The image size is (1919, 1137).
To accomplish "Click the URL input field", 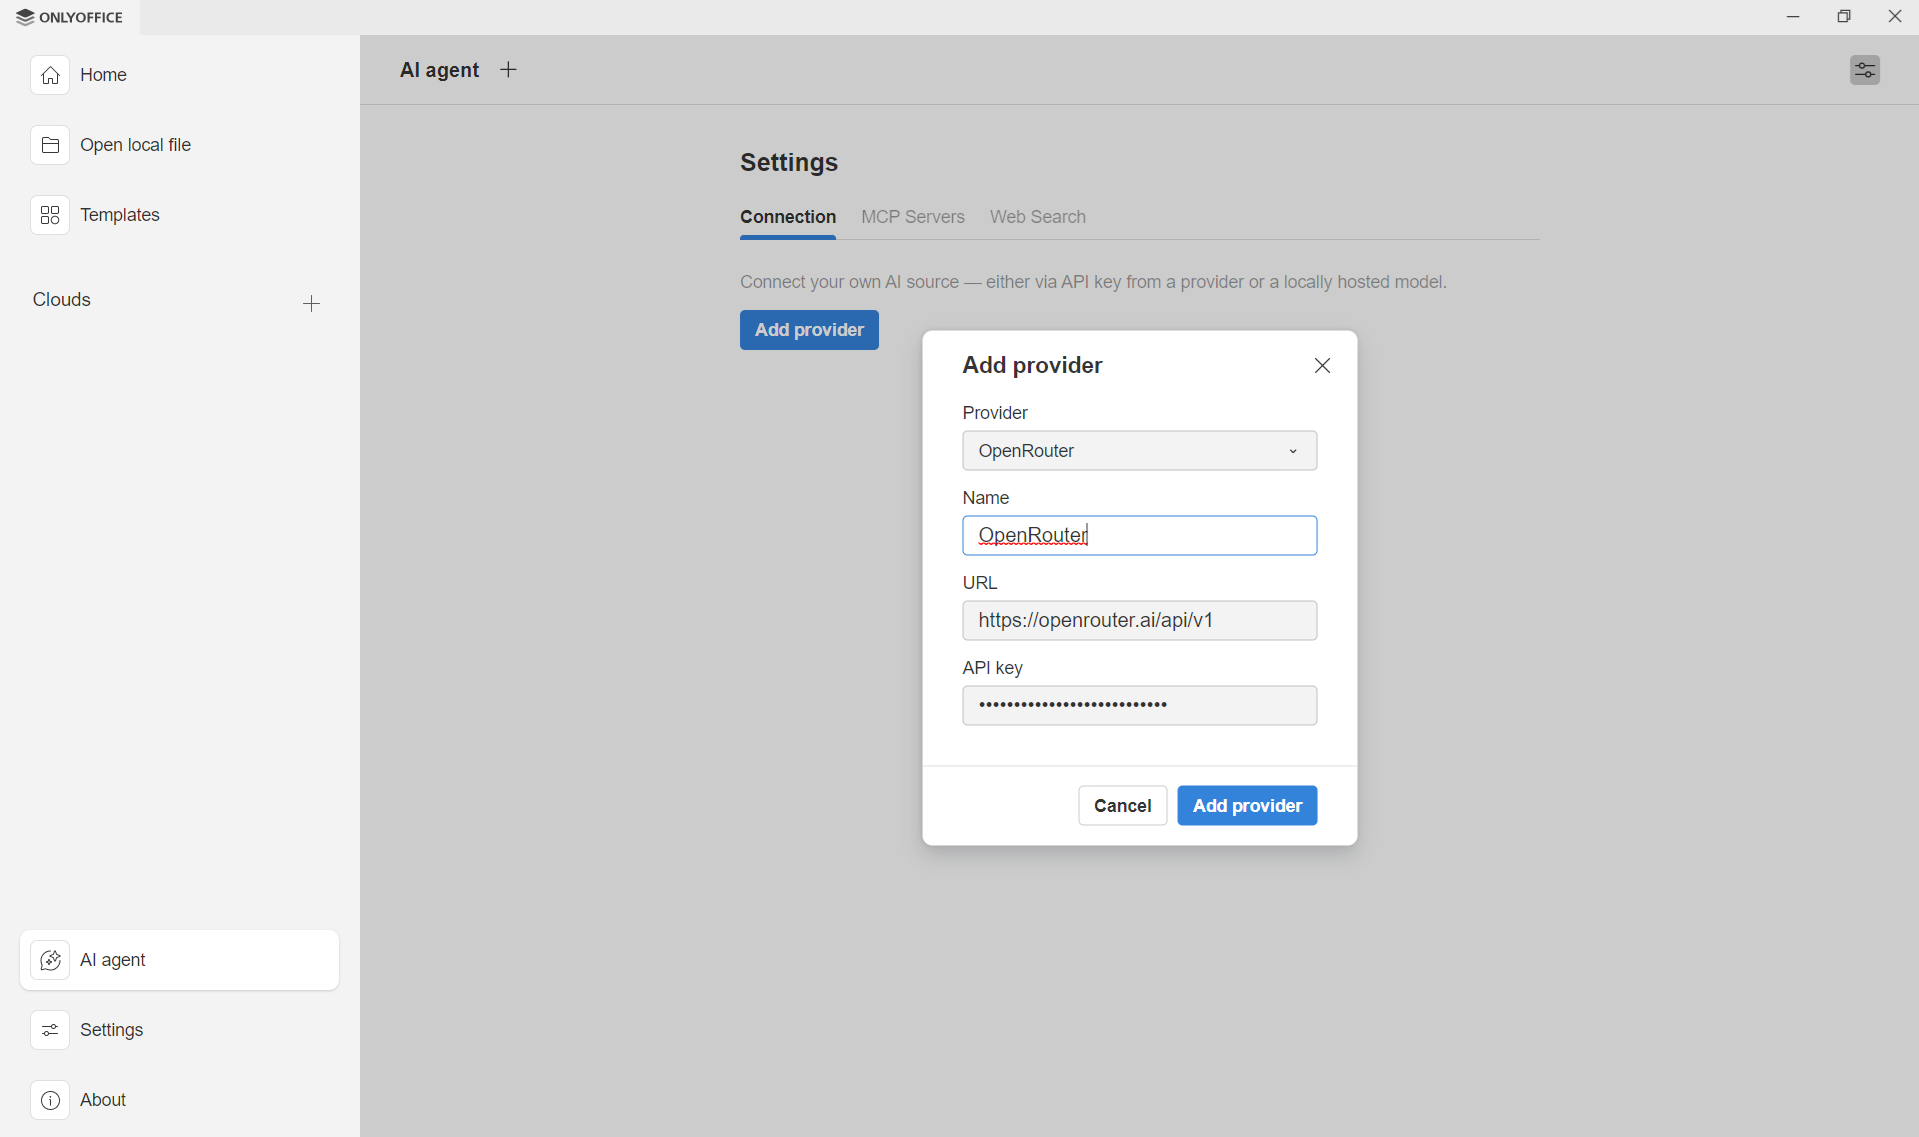I will (x=1139, y=621).
